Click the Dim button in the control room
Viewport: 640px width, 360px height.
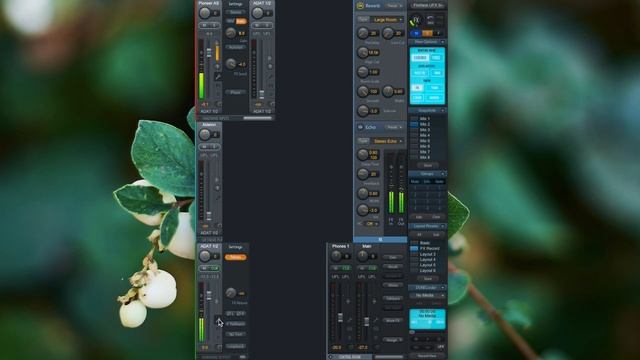coord(393,258)
